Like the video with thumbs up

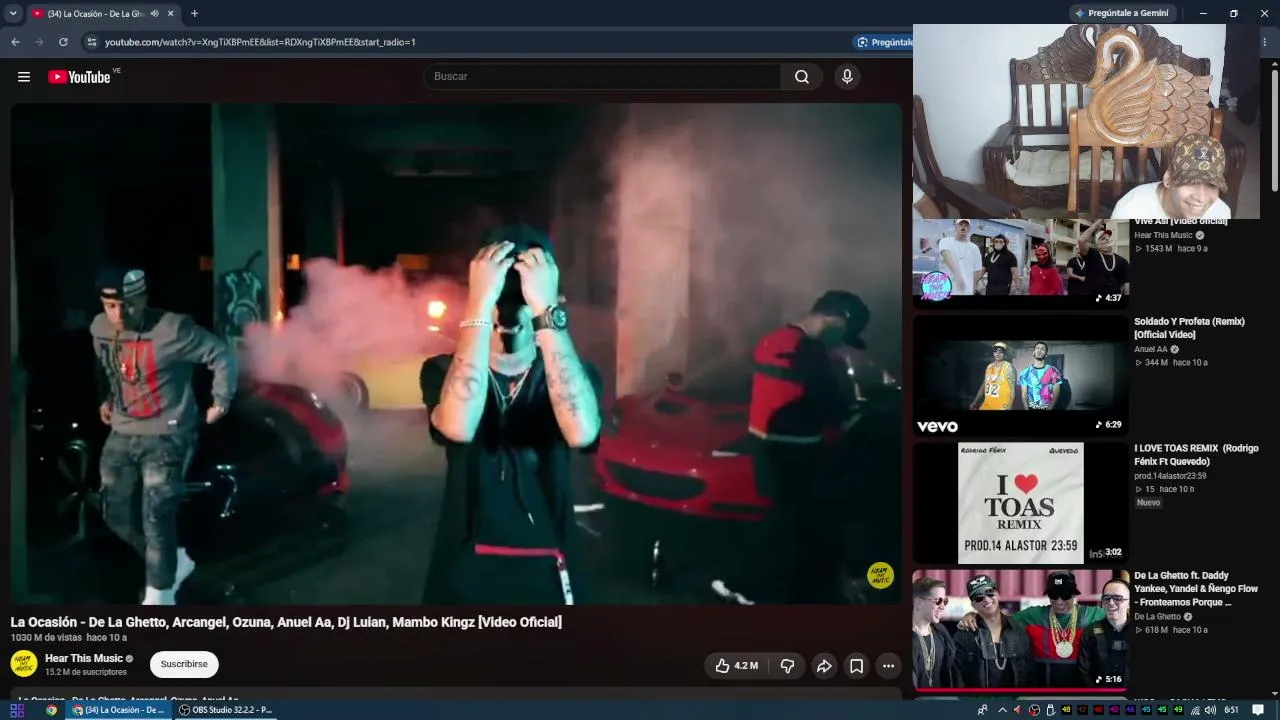click(x=736, y=666)
